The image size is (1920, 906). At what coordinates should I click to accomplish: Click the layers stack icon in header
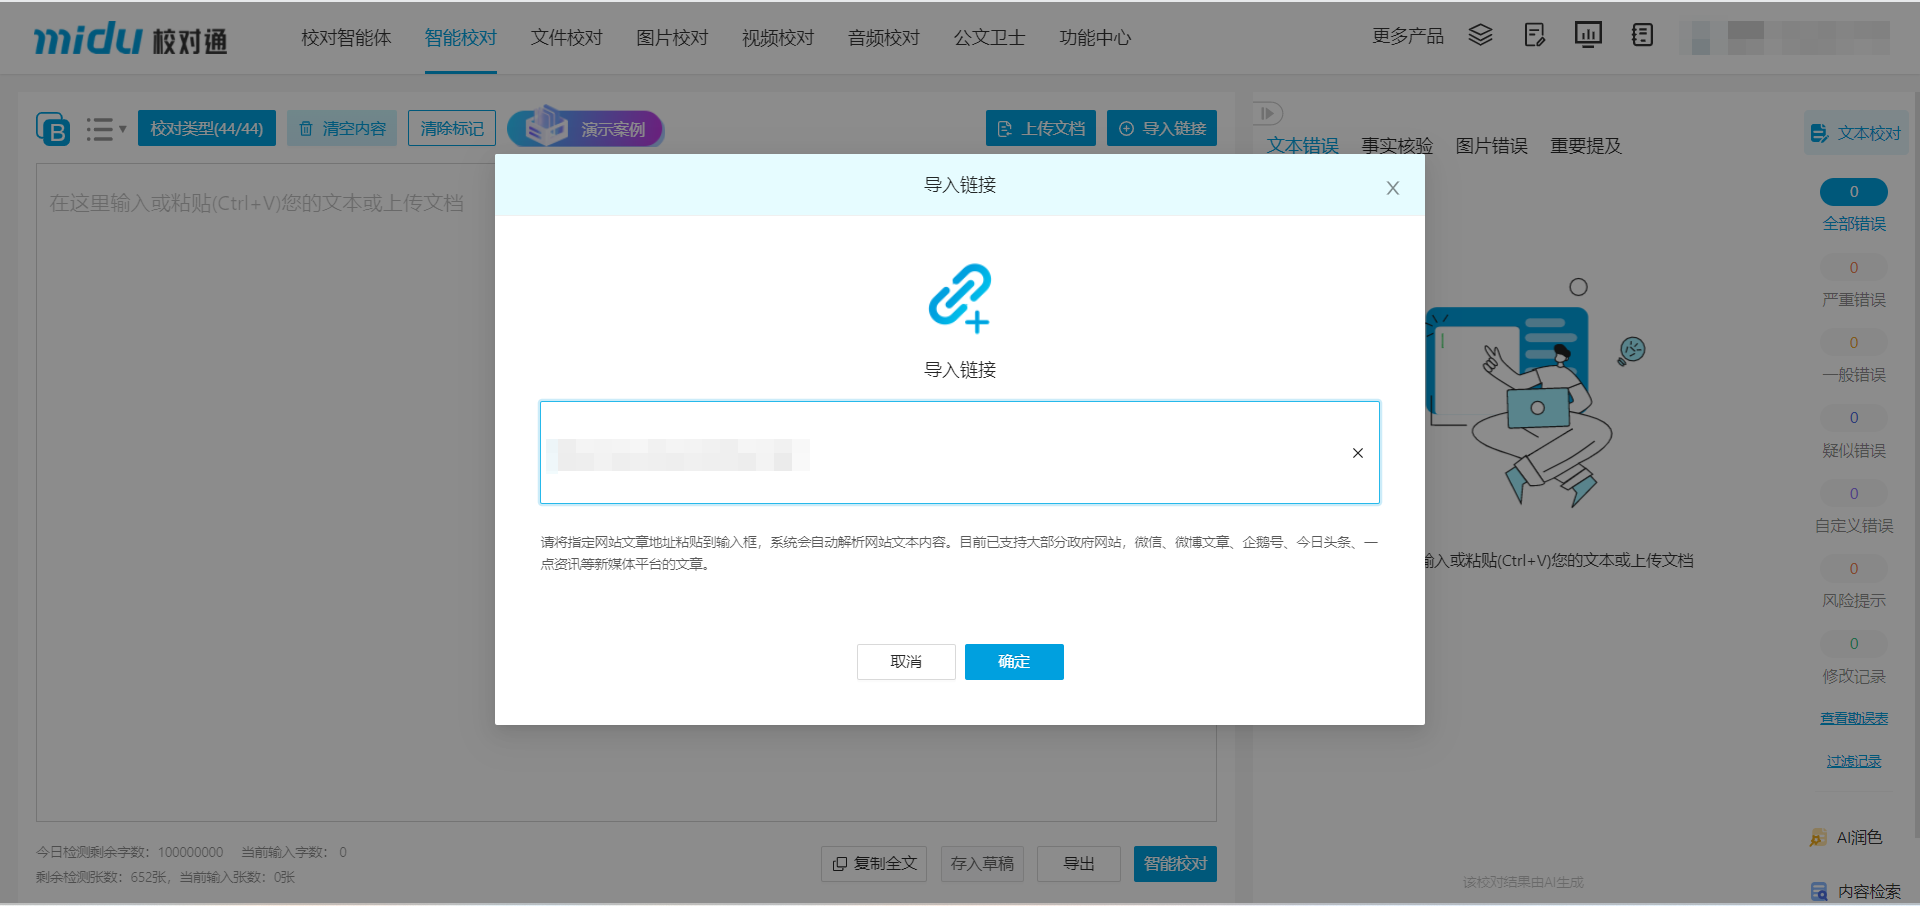pyautogui.click(x=1480, y=36)
